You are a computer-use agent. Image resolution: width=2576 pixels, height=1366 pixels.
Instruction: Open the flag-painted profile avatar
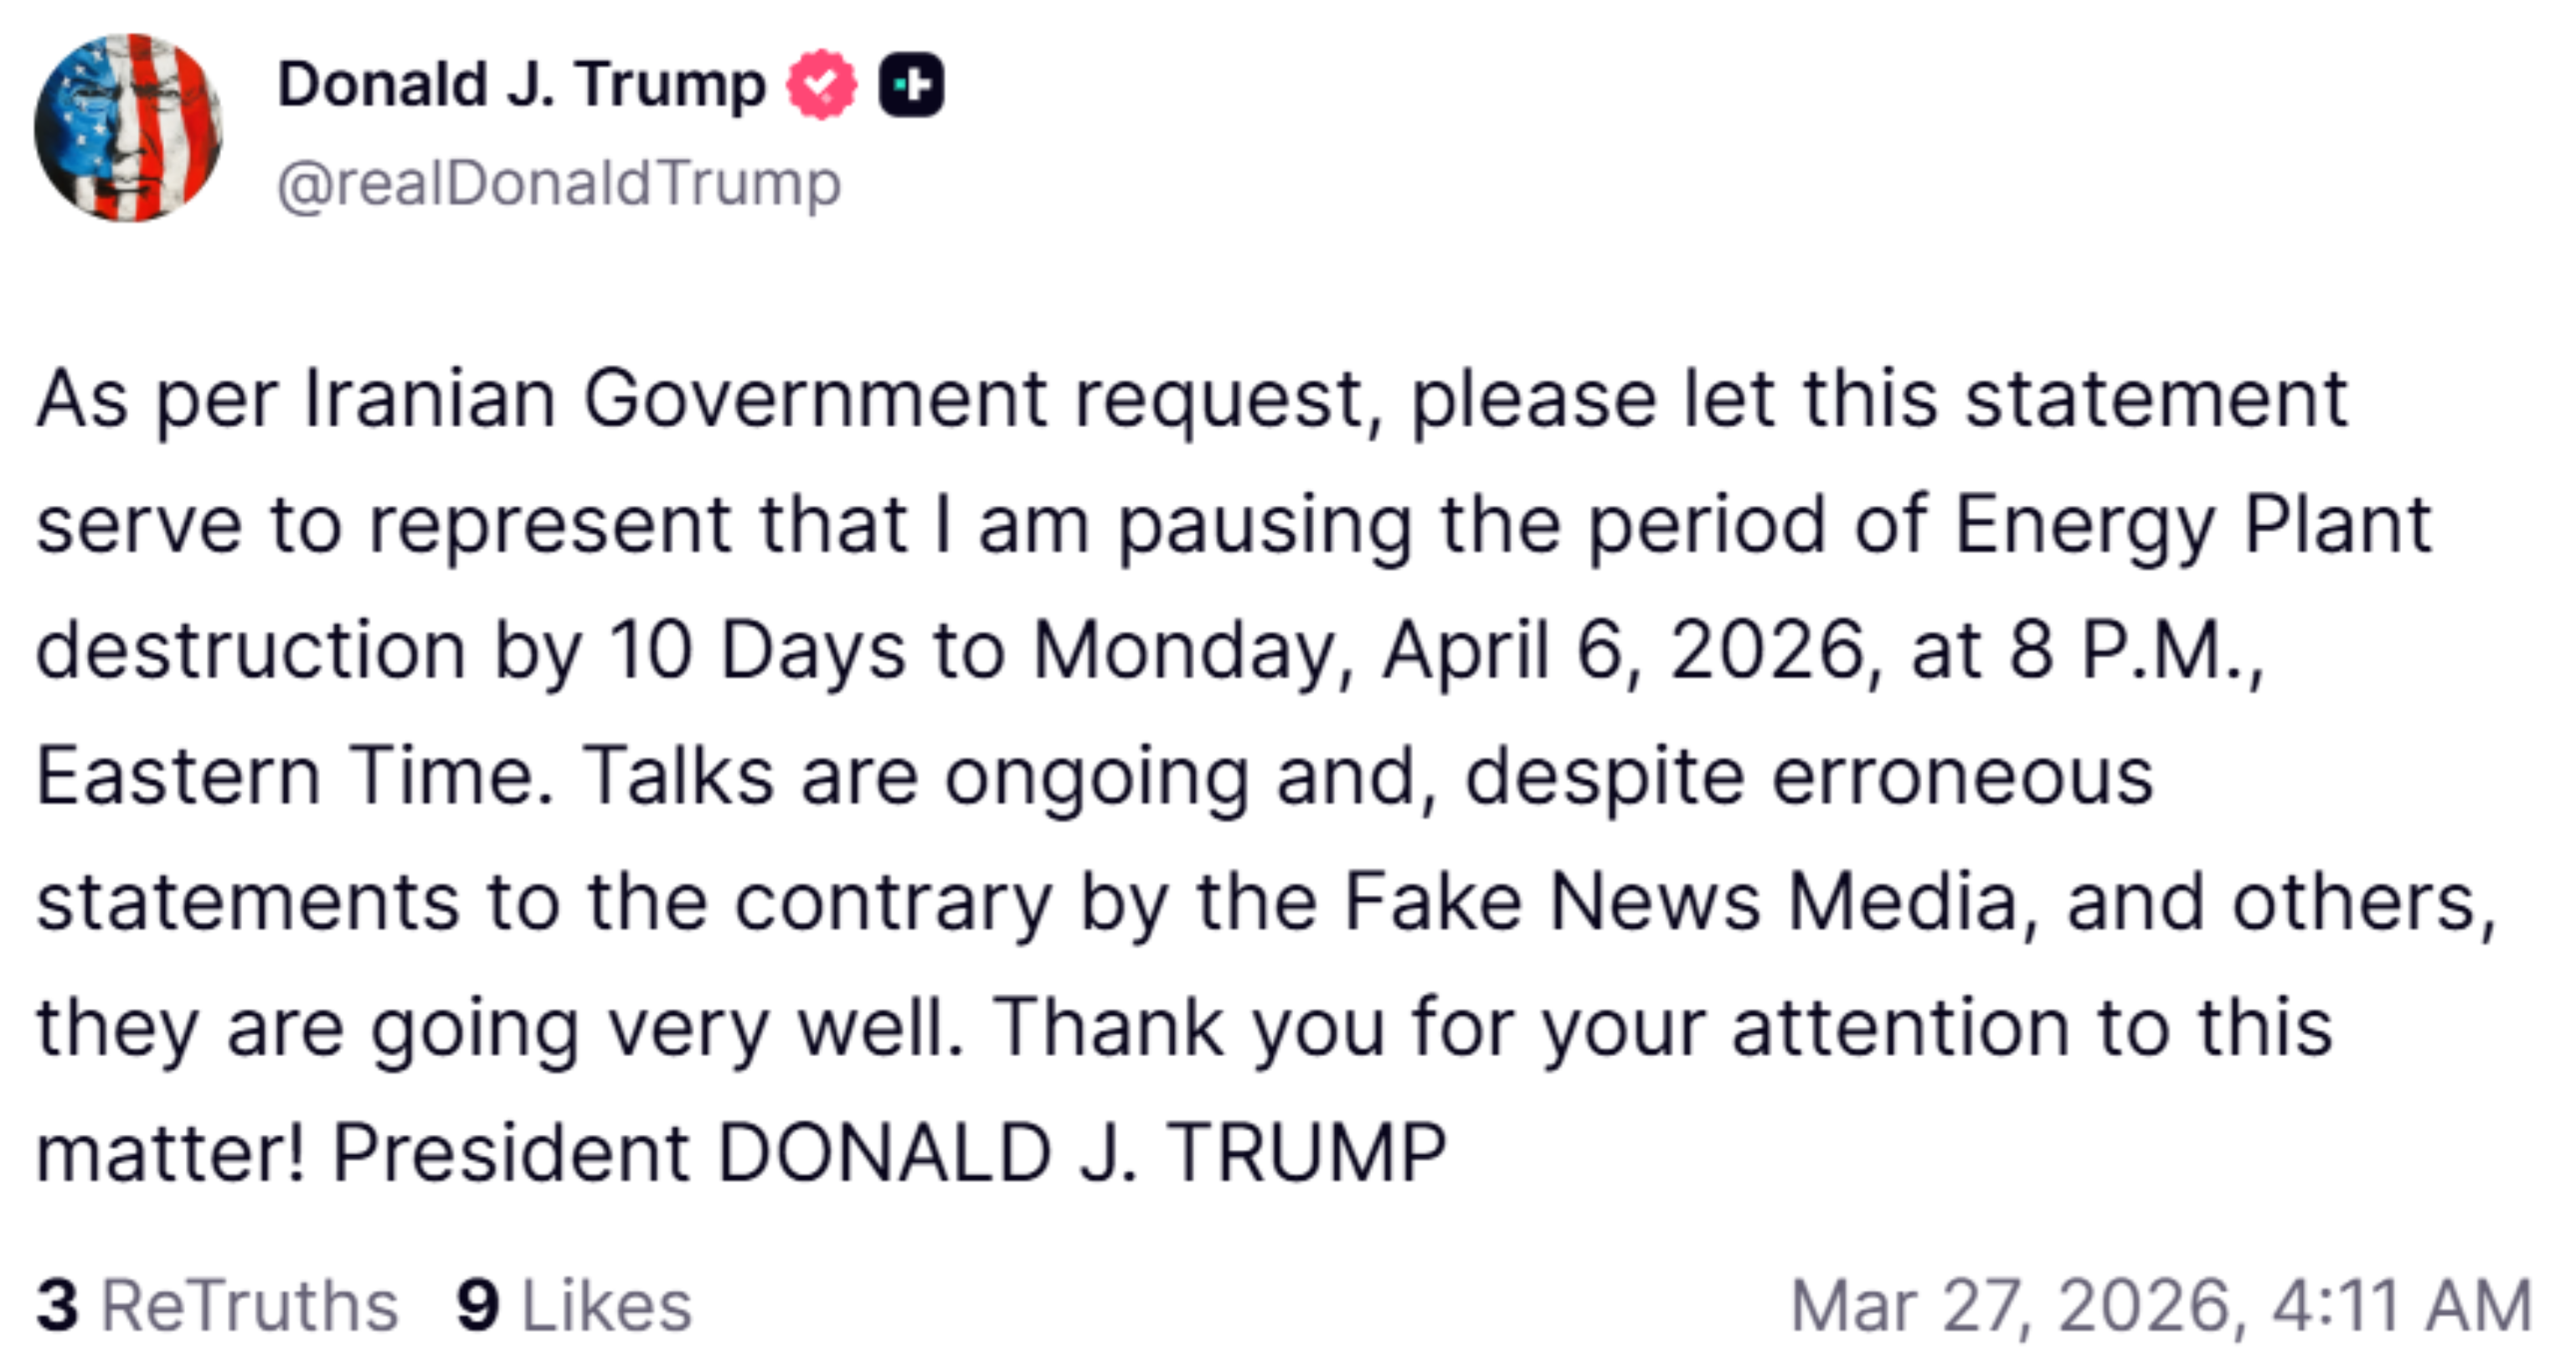tap(128, 128)
